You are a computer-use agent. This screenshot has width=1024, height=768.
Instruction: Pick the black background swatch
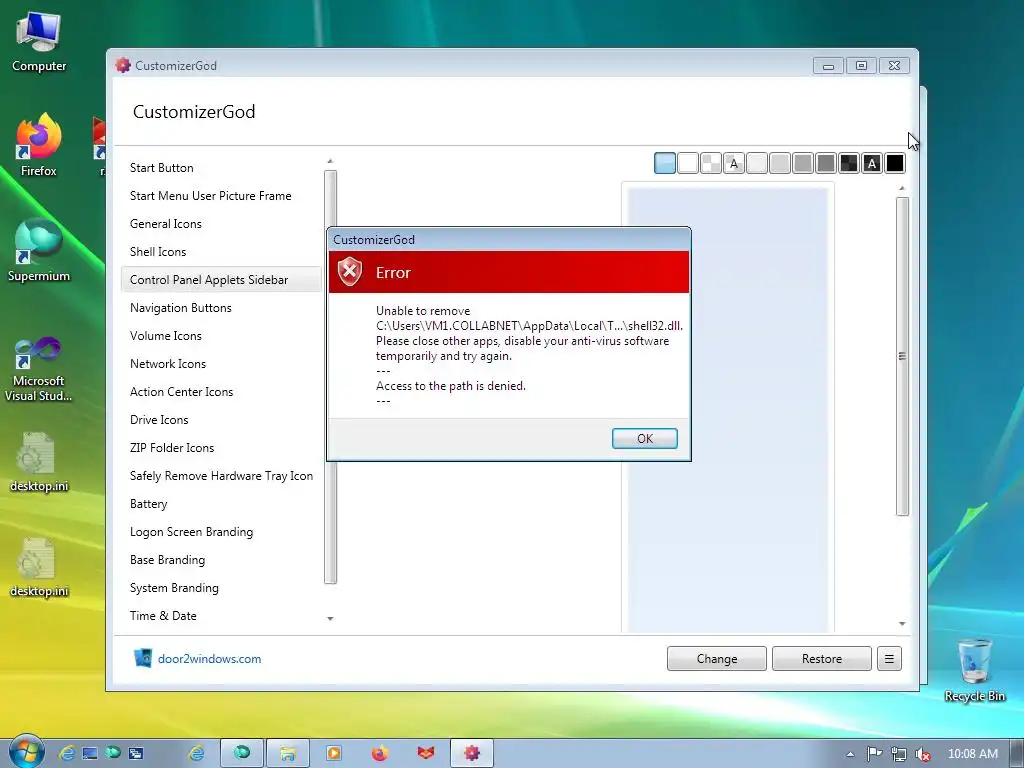tap(895, 163)
